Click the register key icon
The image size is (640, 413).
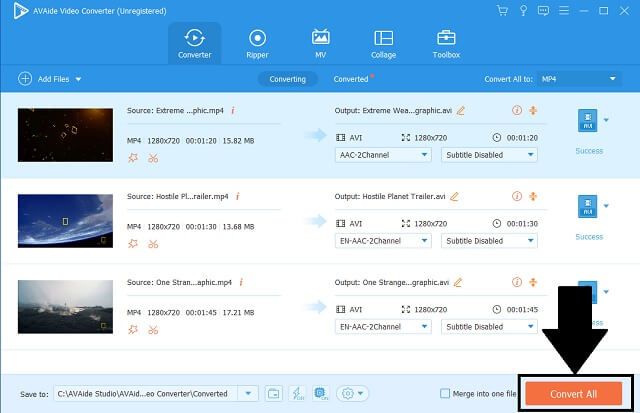(523, 11)
